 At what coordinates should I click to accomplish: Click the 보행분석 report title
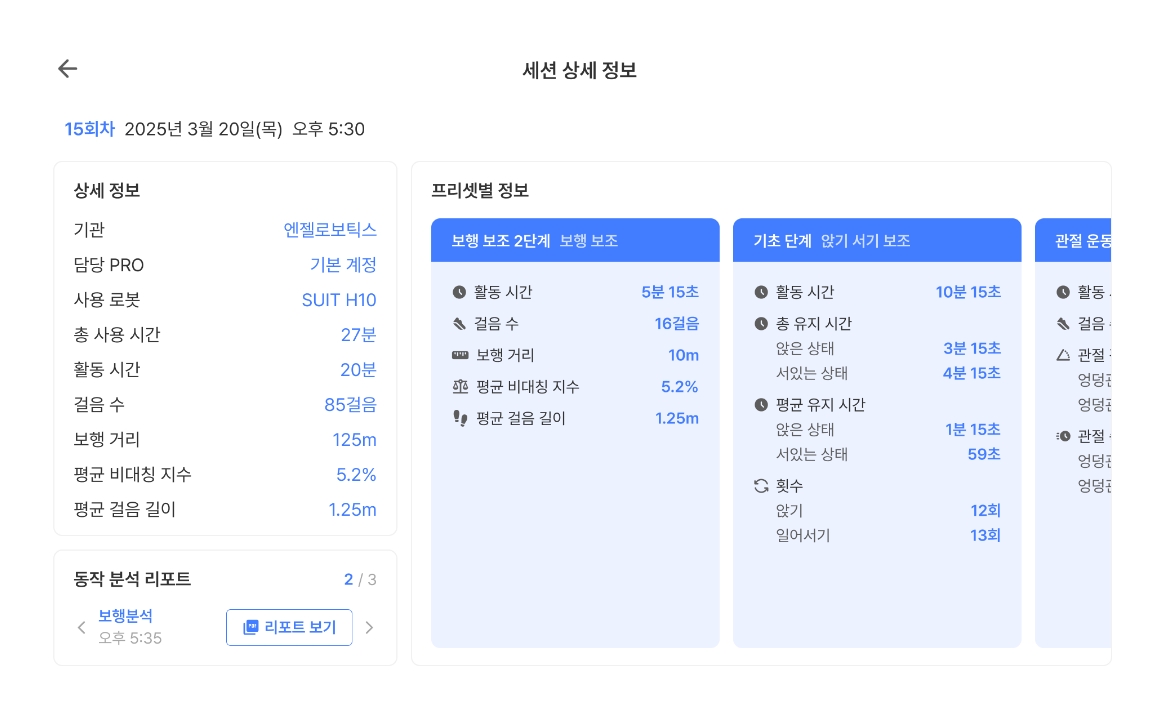126,616
